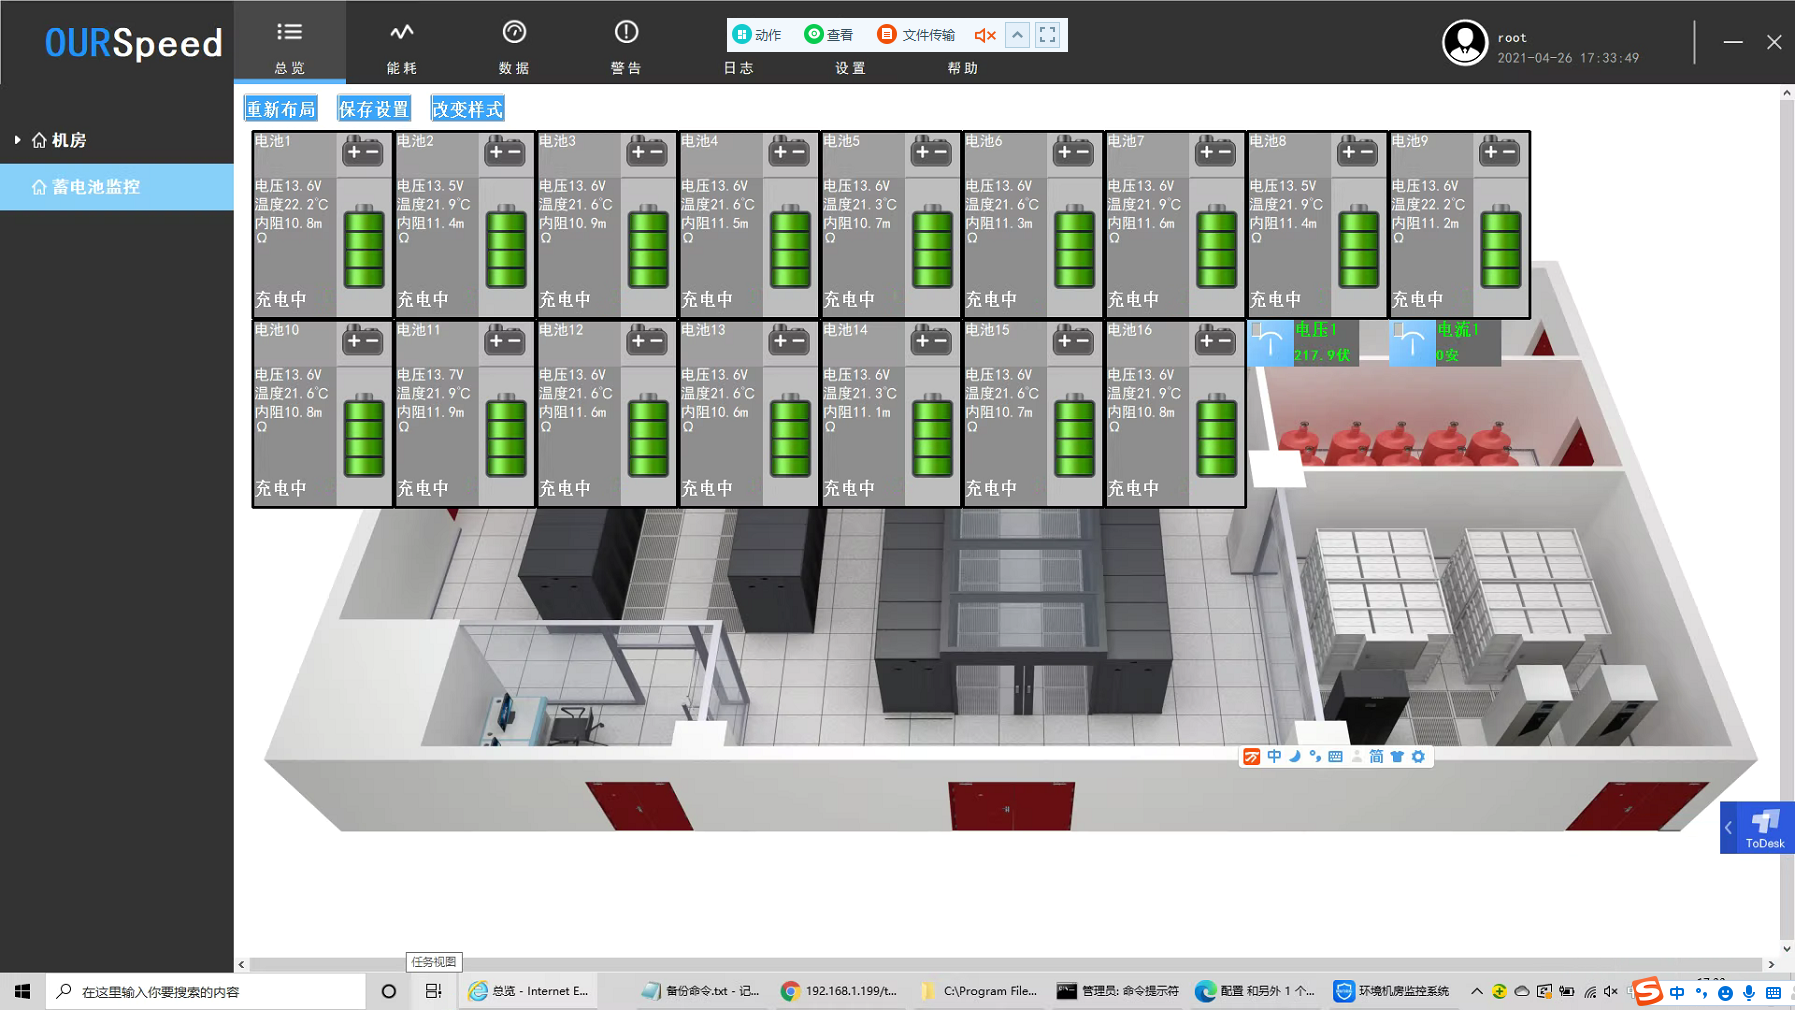
Task: Open the 日志 log menu
Action: 738,68
